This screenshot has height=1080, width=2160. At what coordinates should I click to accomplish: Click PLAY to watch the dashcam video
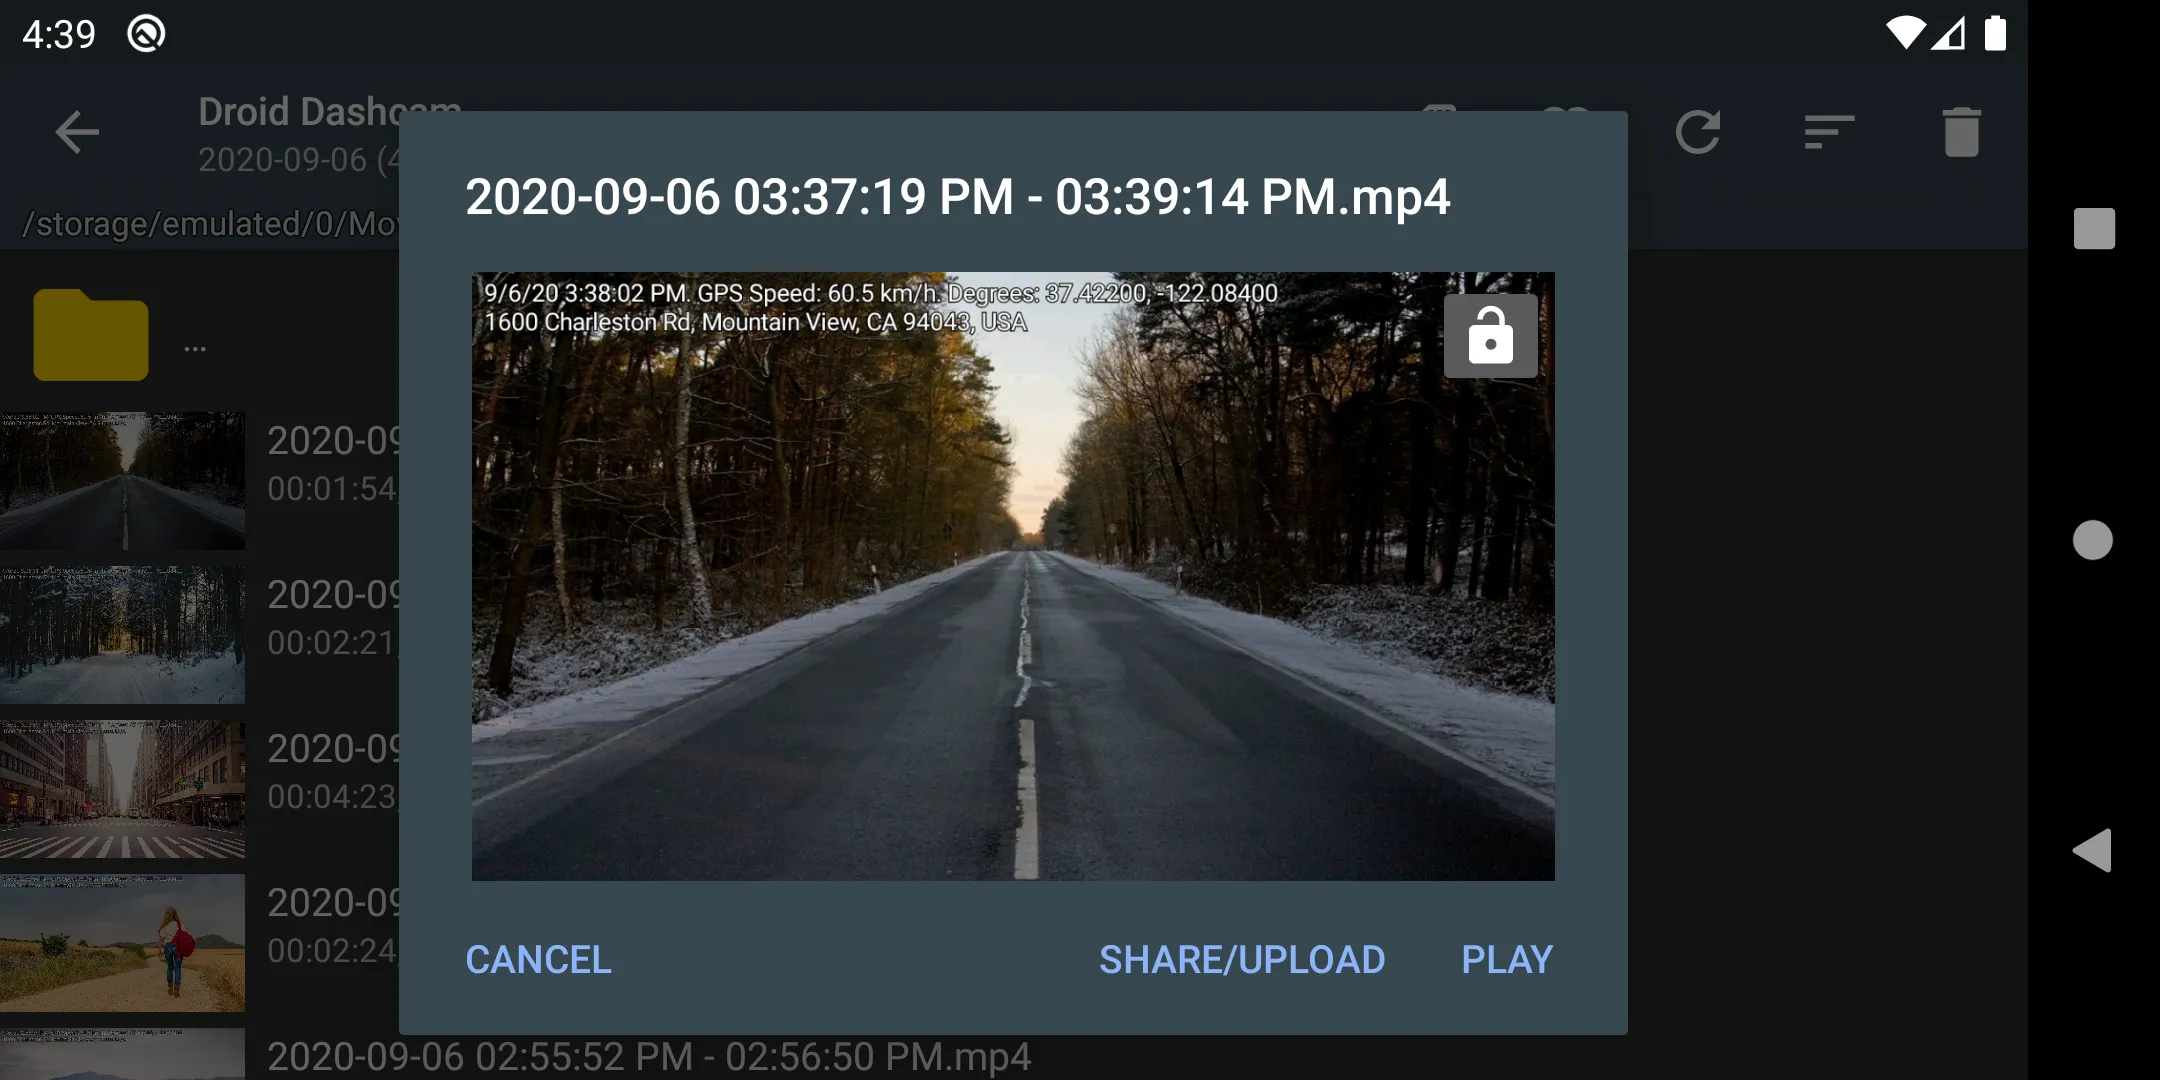click(x=1506, y=959)
